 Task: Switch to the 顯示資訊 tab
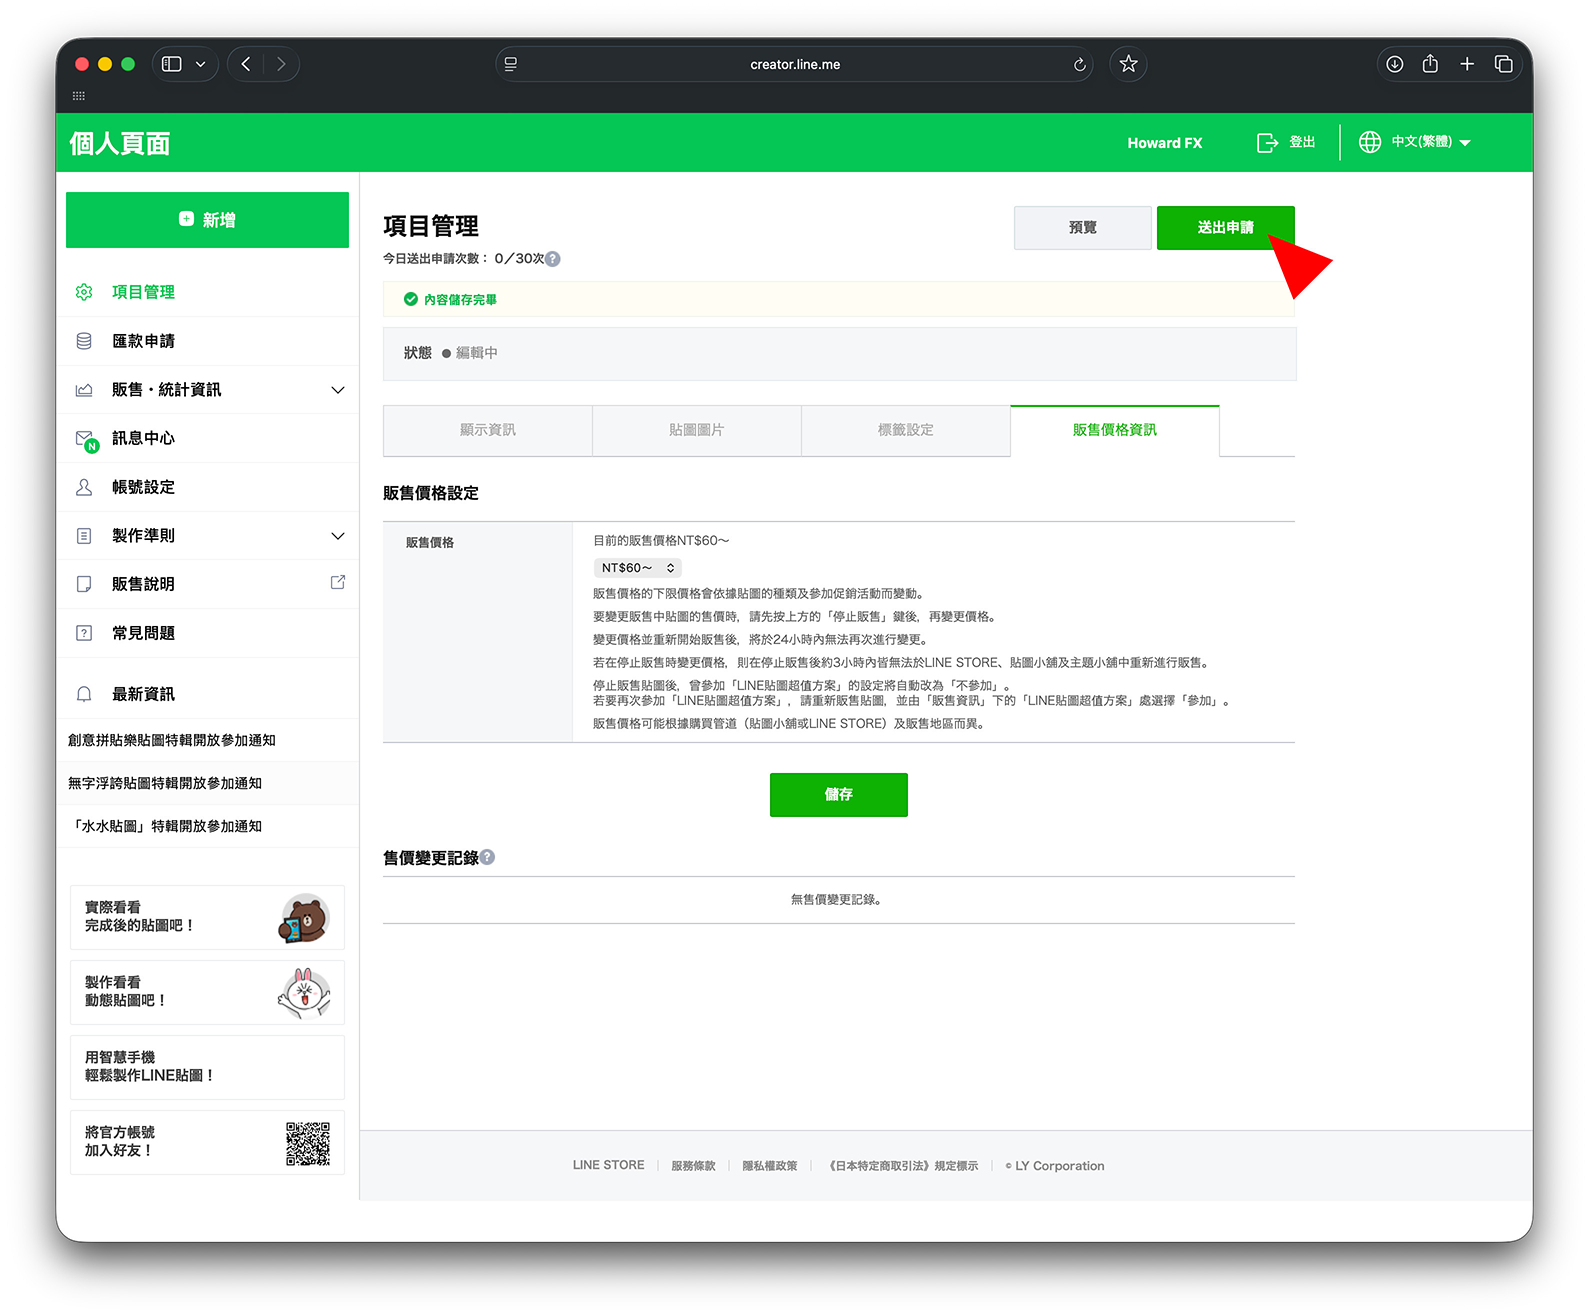pos(488,430)
